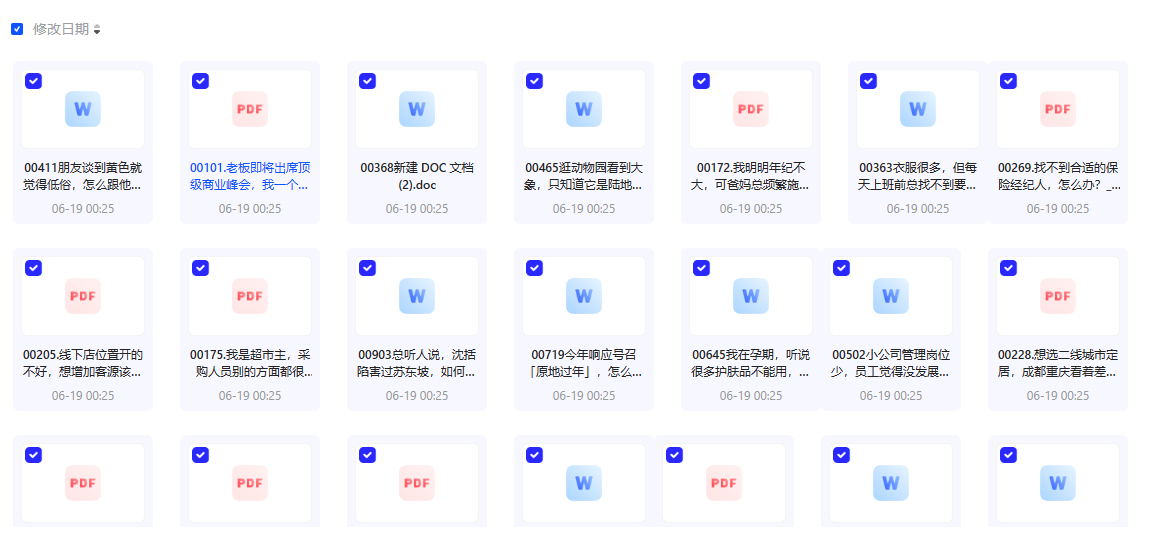Image resolution: width=1172 pixels, height=535 pixels.
Task: Click the Word icon of 00368新建 DOC 文档
Action: 417,109
